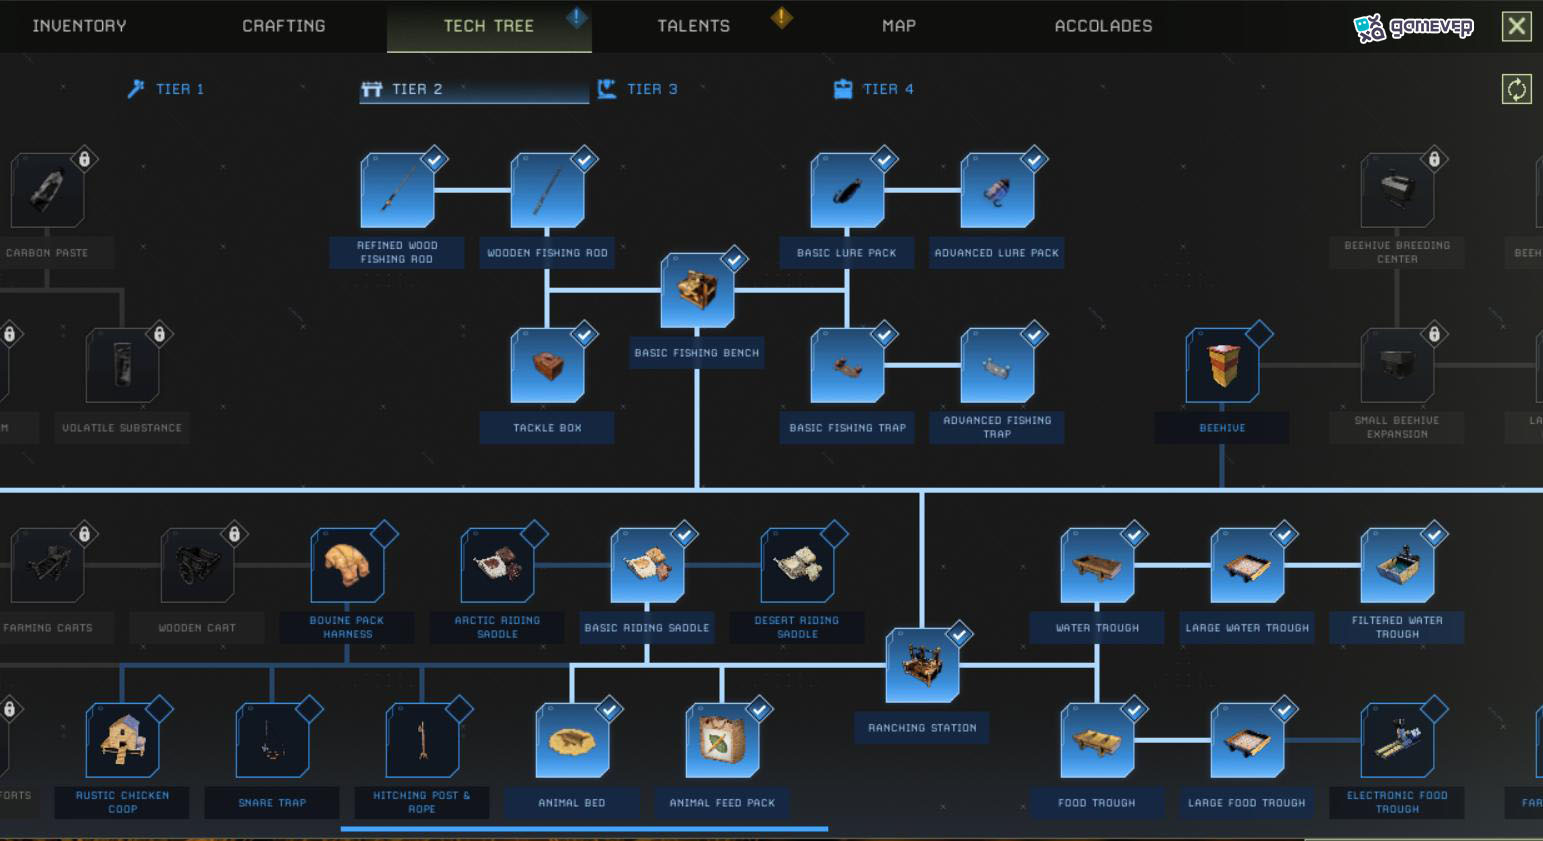Select the Filtered Water Trough icon
1543x841 pixels.
tap(1397, 565)
